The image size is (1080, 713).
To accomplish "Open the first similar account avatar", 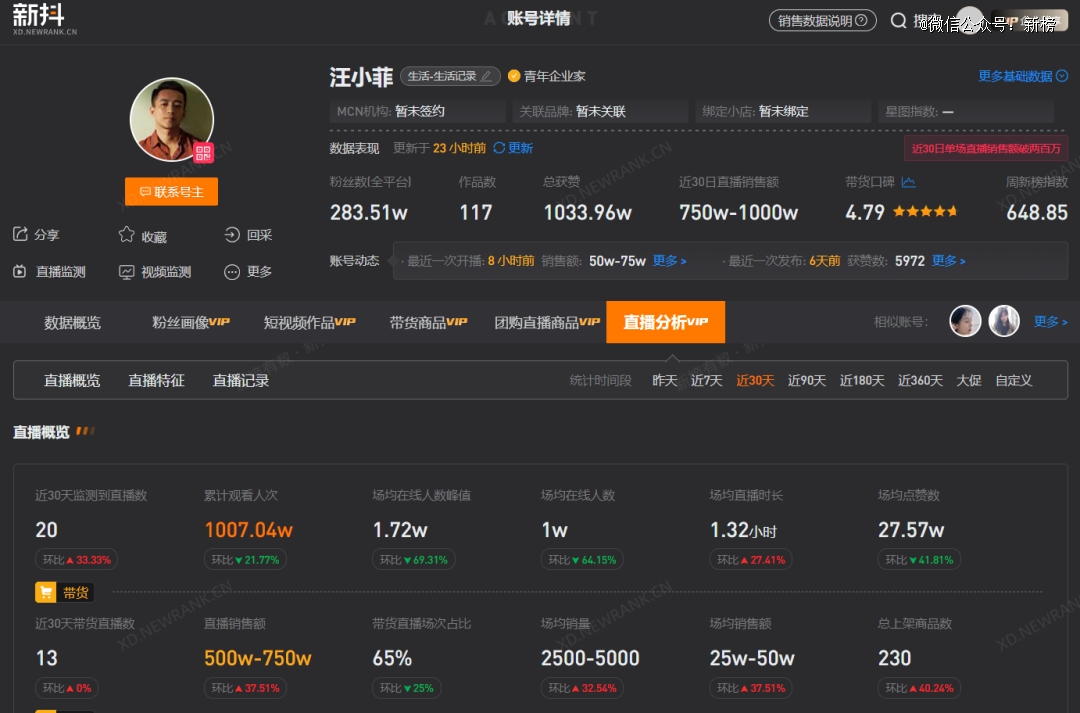I will pyautogui.click(x=965, y=321).
